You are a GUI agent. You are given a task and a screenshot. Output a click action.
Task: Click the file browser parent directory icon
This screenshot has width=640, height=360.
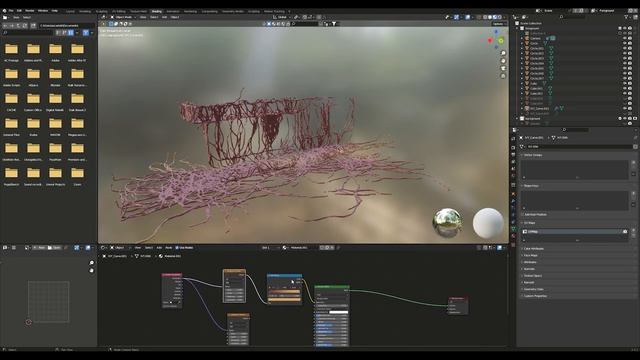18,25
